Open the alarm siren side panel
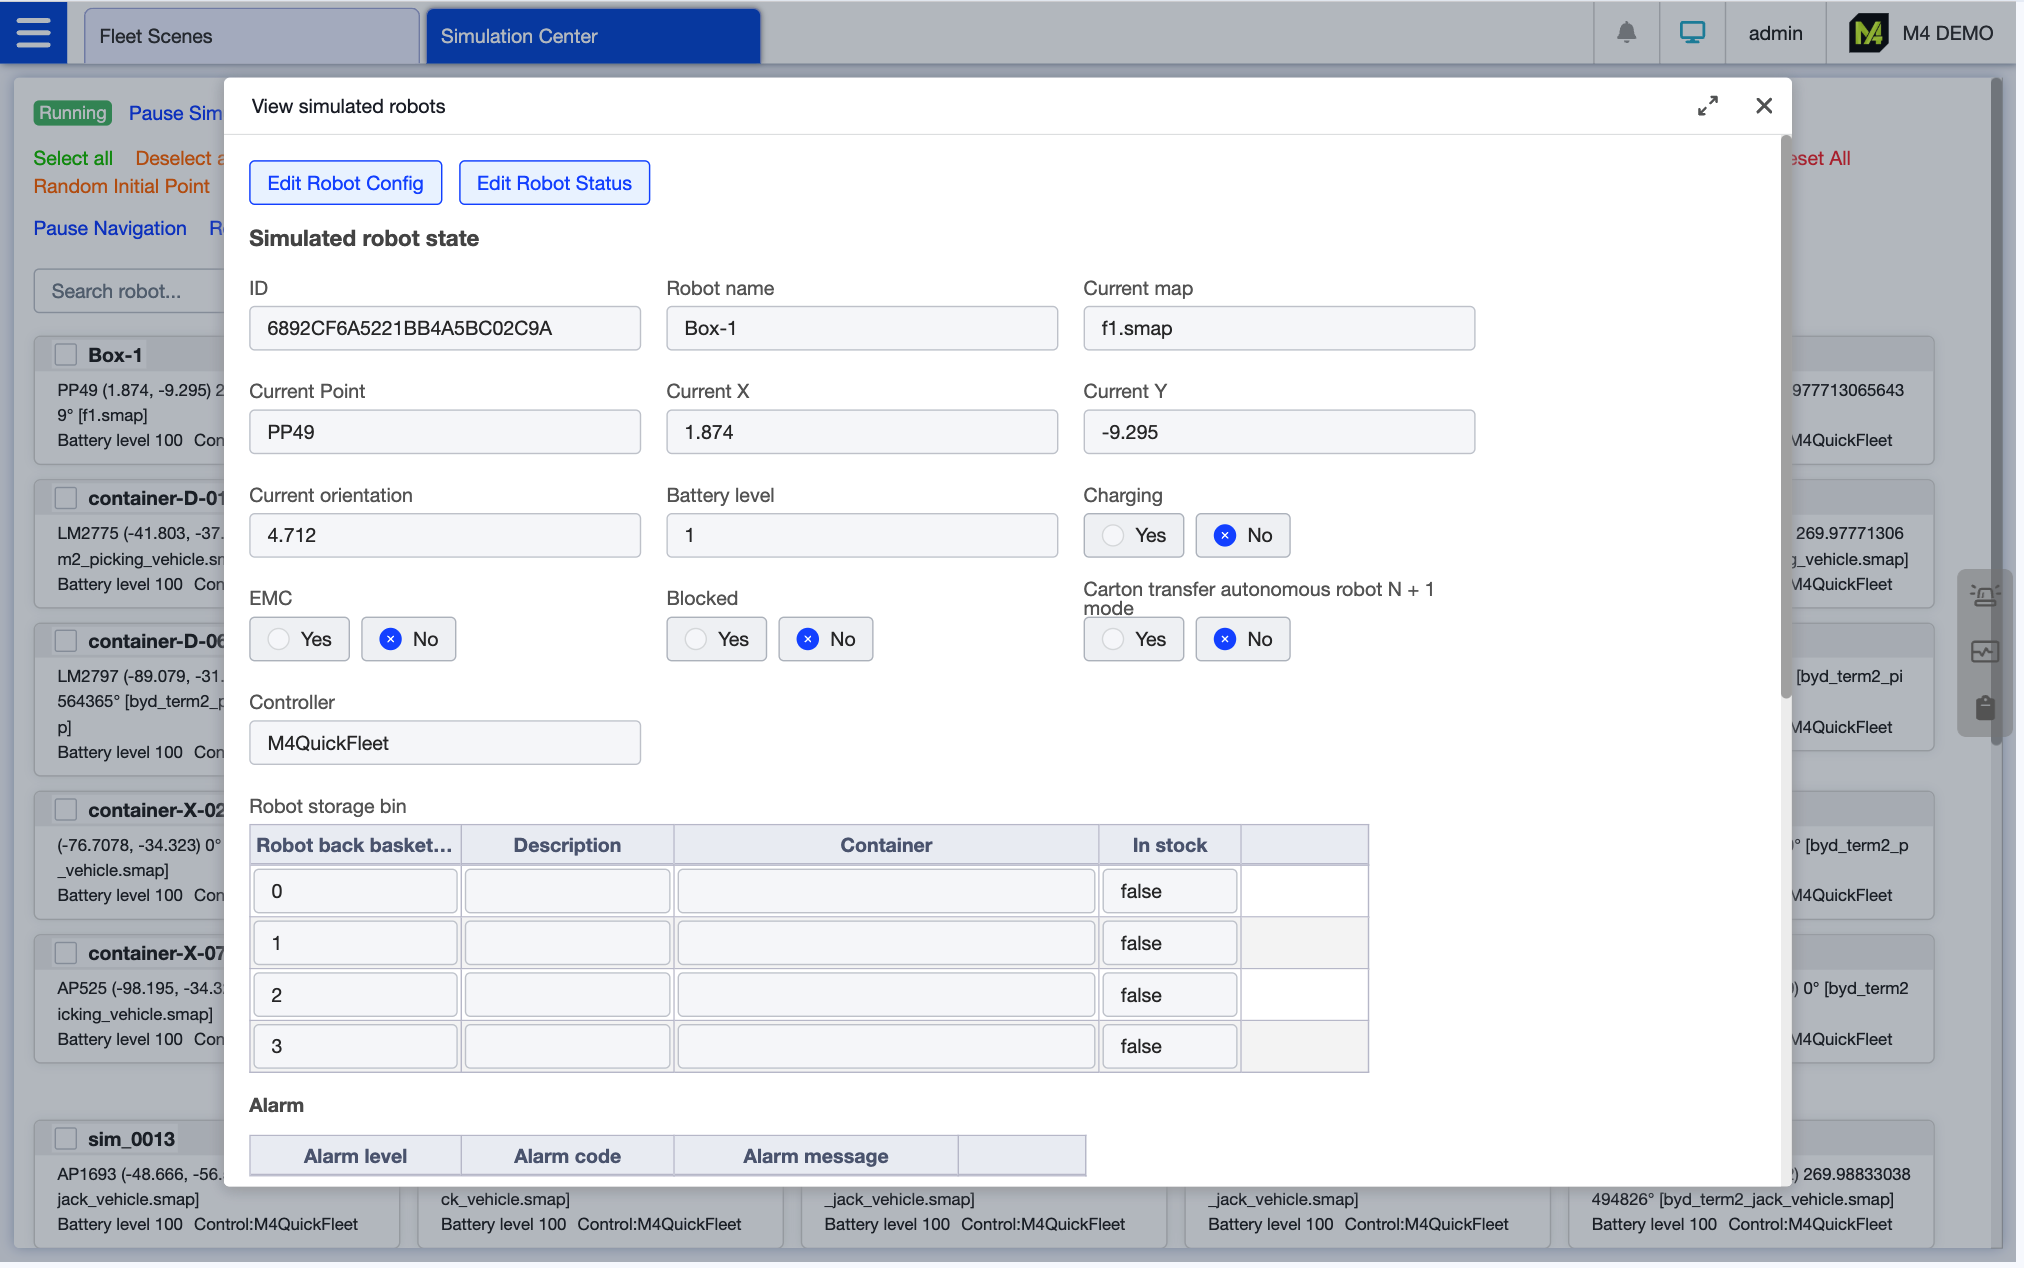The height and width of the screenshot is (1268, 2024). tap(1984, 596)
